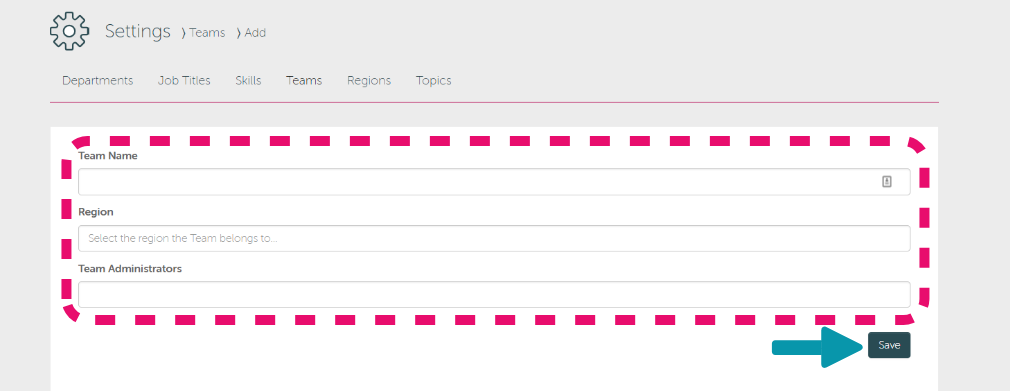Click the Region label
The width and height of the screenshot is (1010, 391).
click(x=96, y=212)
